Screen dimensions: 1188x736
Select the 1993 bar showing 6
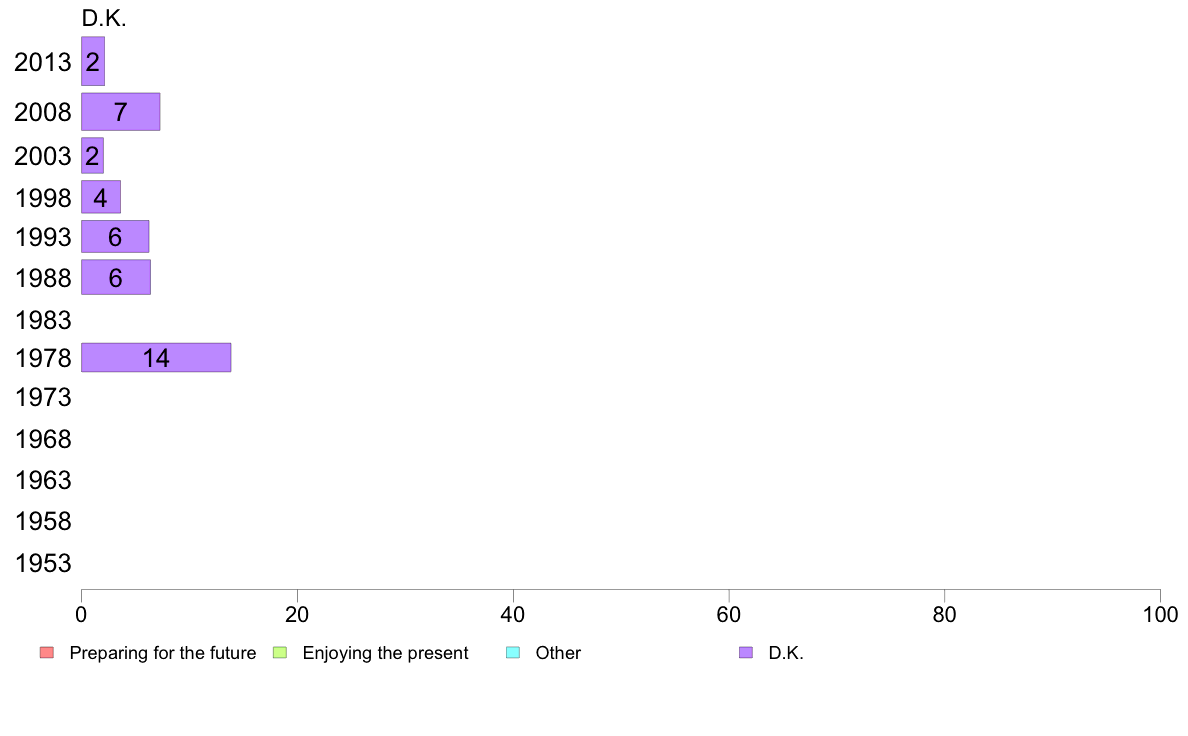pos(115,236)
